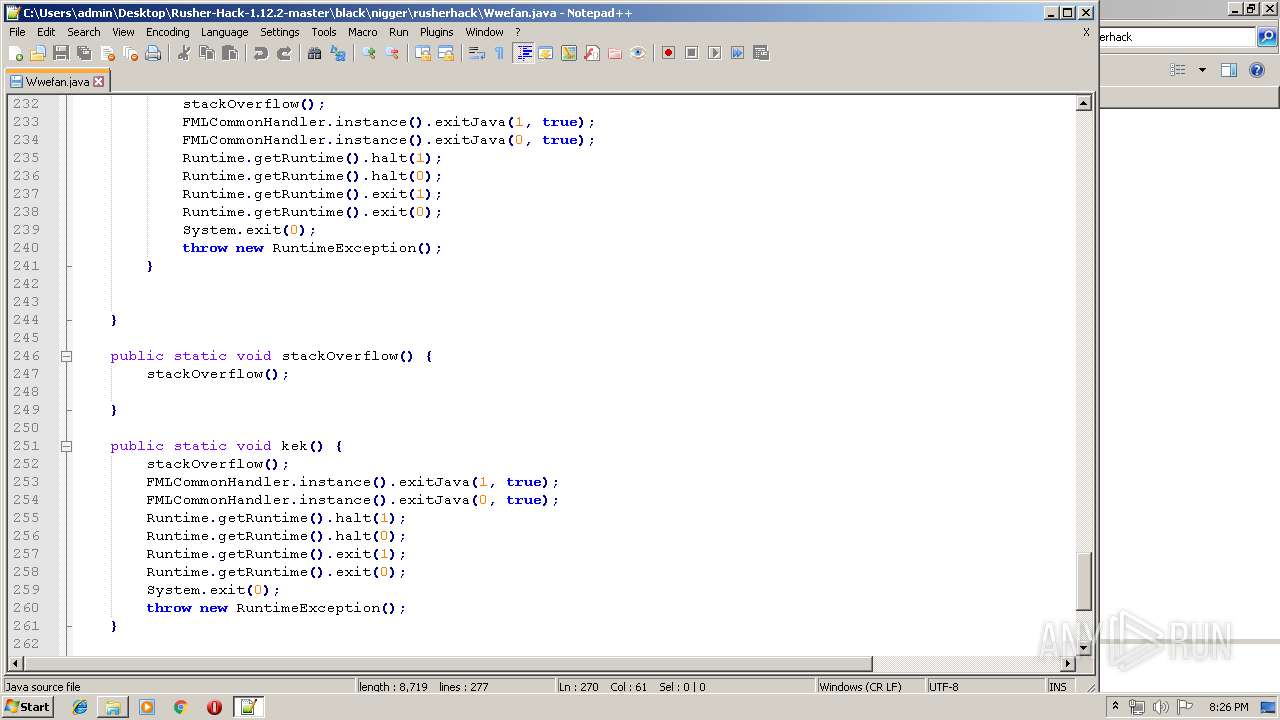The height and width of the screenshot is (720, 1280).
Task: Open the Replace dialog icon
Action: 338,53
